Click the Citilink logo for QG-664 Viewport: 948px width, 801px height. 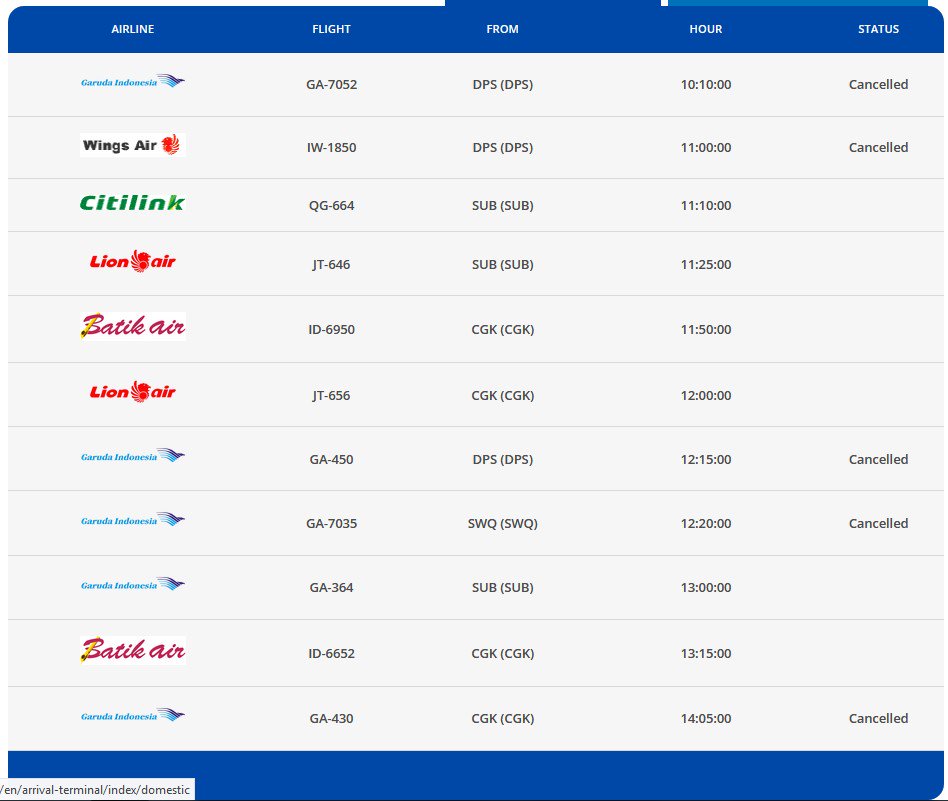pos(132,203)
